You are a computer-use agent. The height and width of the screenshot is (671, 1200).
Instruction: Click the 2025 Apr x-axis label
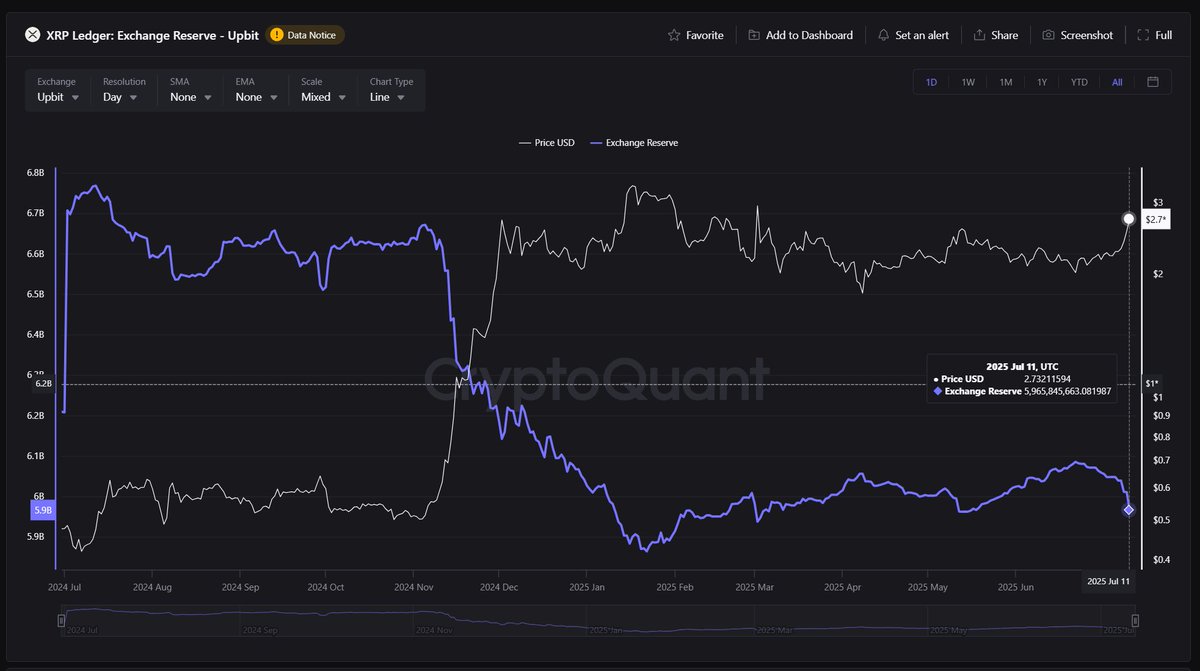(x=842, y=588)
